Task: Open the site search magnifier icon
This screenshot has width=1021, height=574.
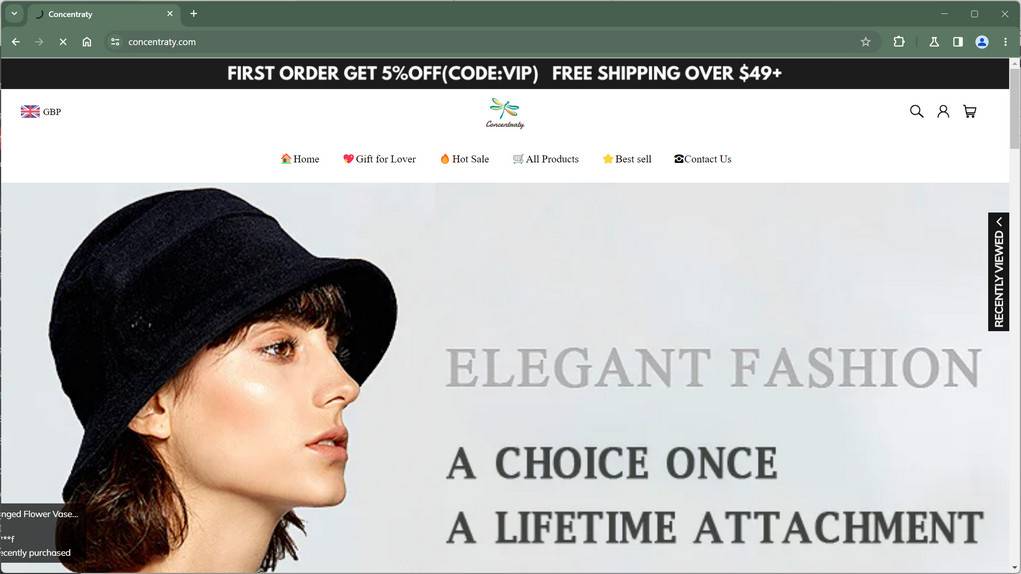Action: (x=916, y=111)
